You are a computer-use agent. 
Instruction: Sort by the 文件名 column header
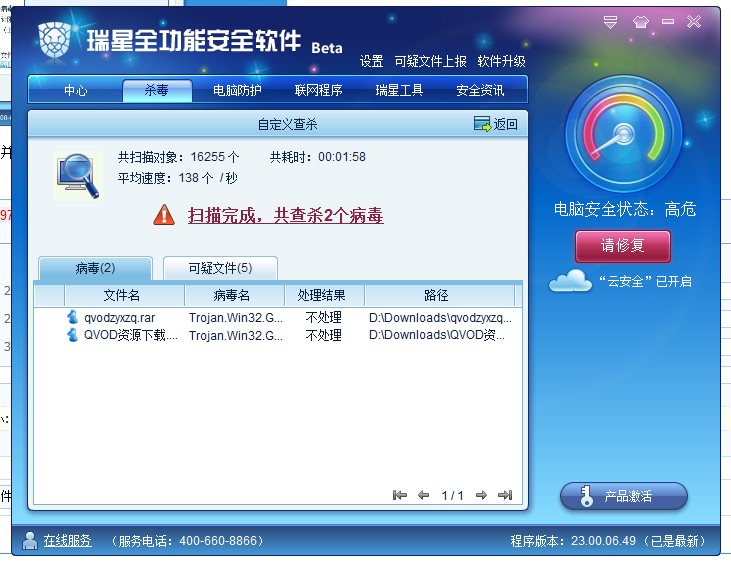(122, 295)
